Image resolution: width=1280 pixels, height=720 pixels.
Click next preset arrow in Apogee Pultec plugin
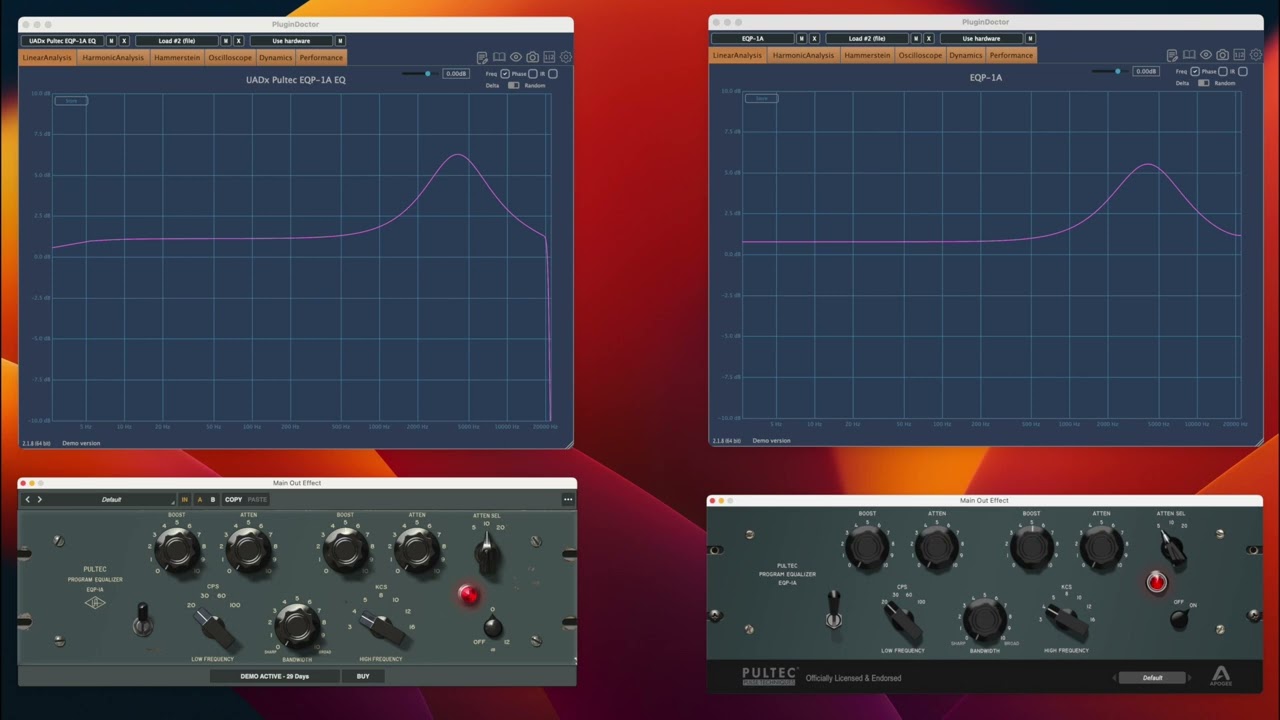pyautogui.click(x=1189, y=677)
